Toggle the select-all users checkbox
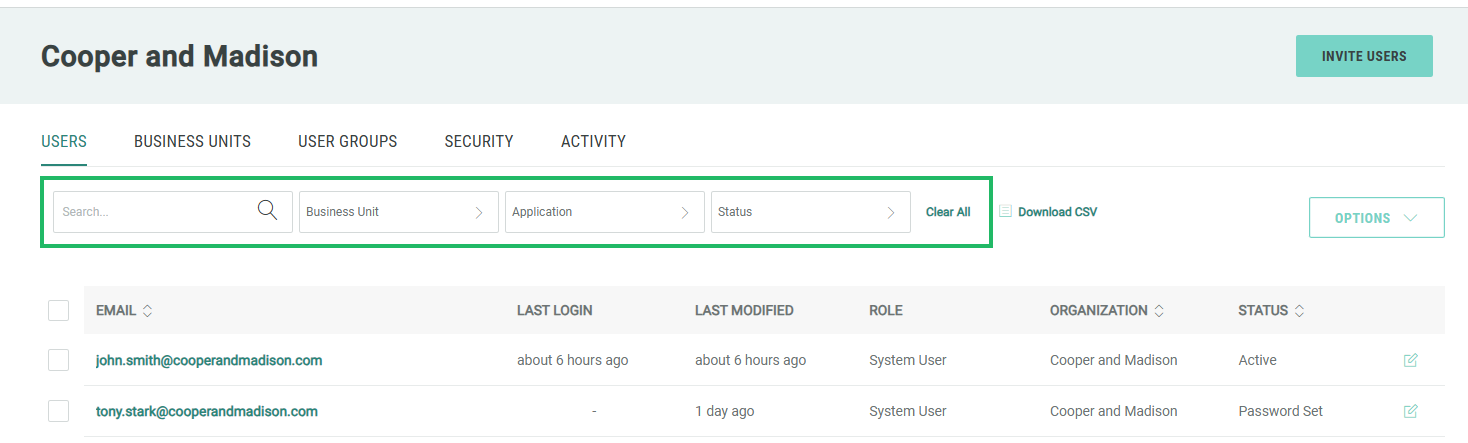 point(59,311)
